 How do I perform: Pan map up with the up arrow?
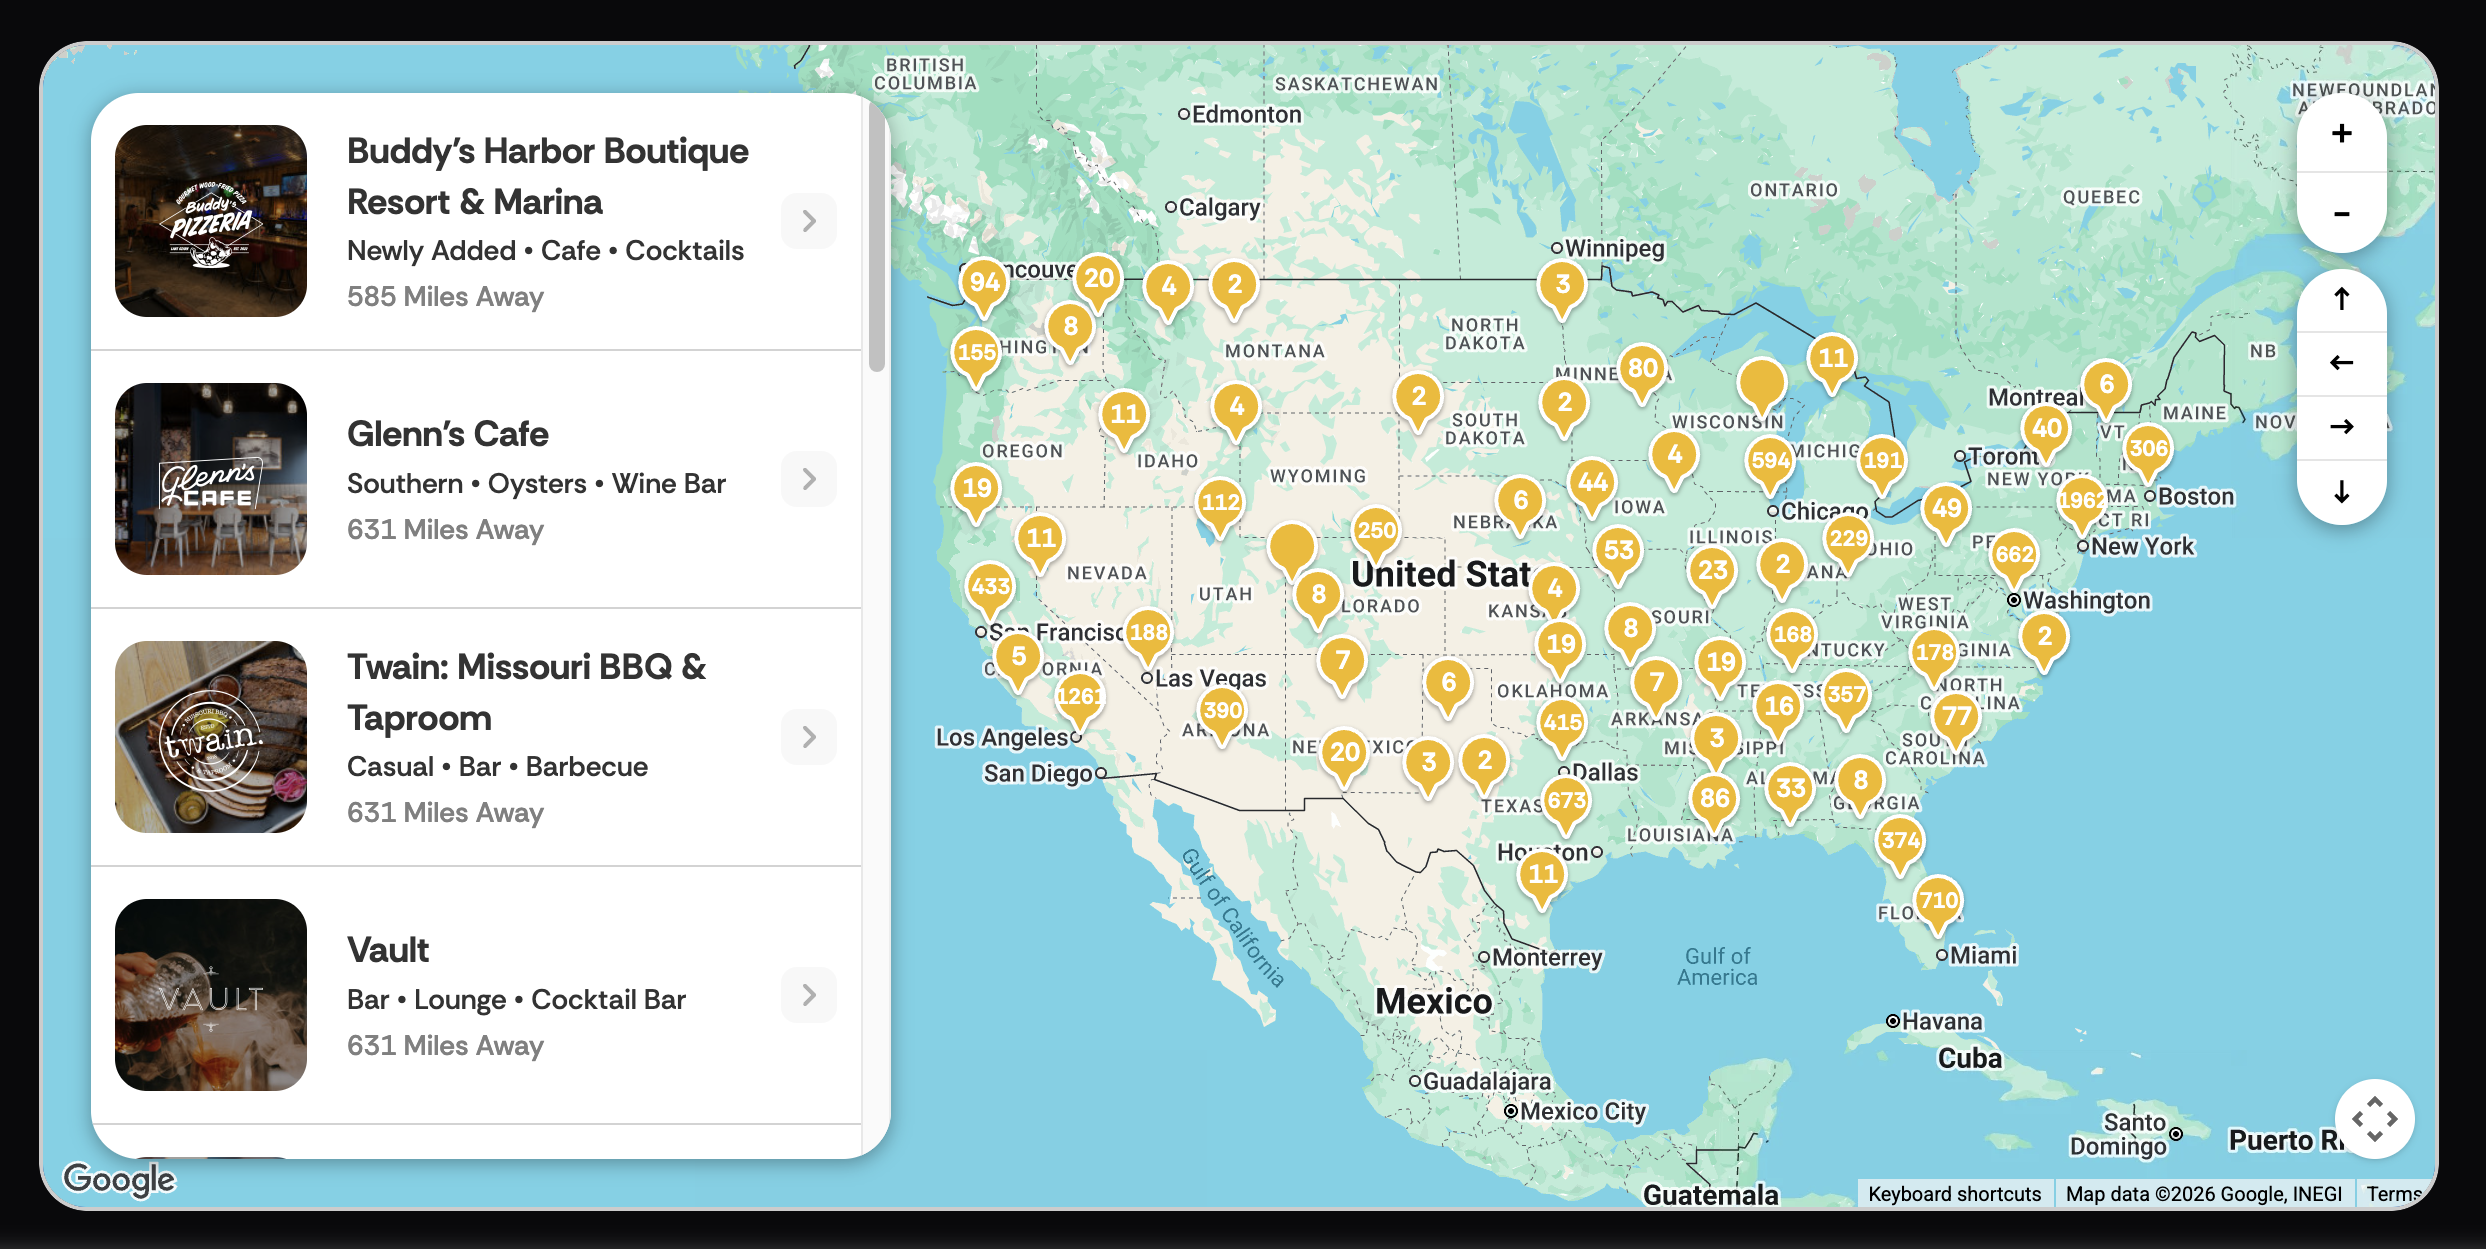click(x=2341, y=299)
